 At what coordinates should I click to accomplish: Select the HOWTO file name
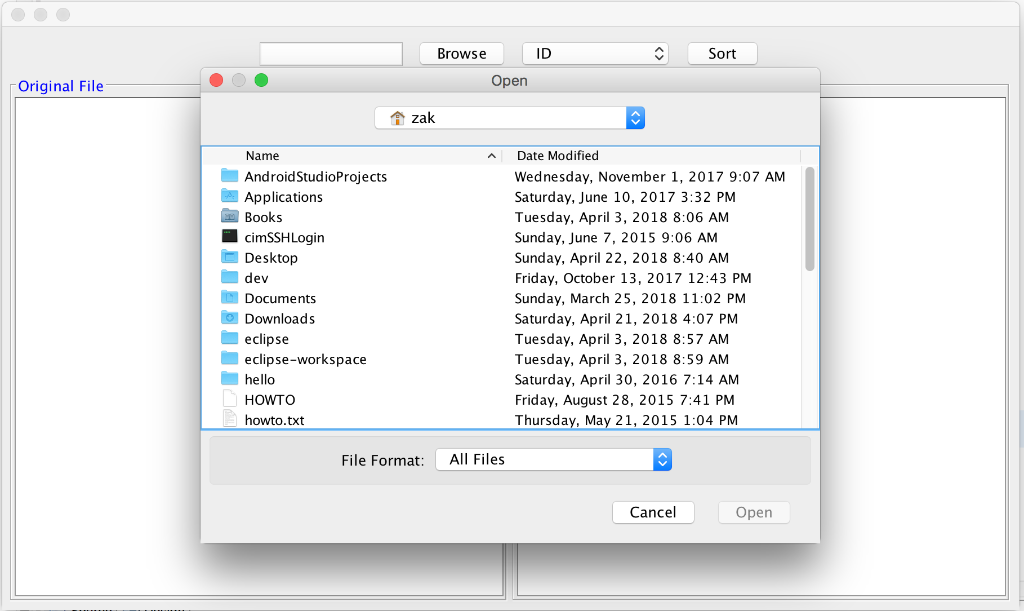coord(270,400)
